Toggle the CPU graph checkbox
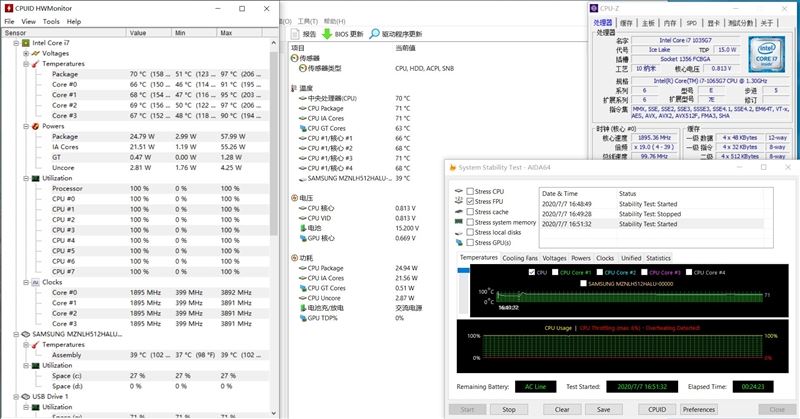 pos(532,272)
